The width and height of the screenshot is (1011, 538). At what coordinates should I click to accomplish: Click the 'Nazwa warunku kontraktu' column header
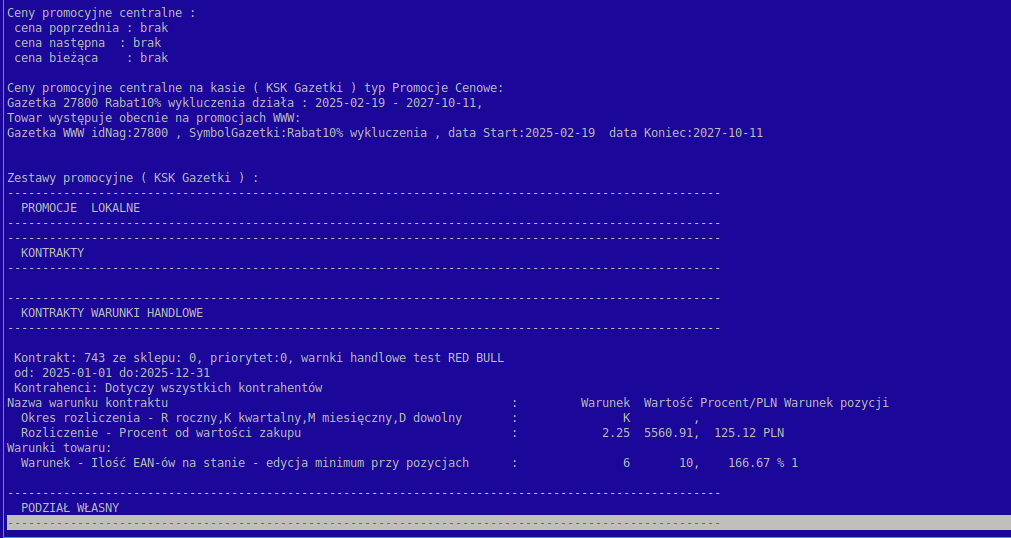[x=87, y=403]
